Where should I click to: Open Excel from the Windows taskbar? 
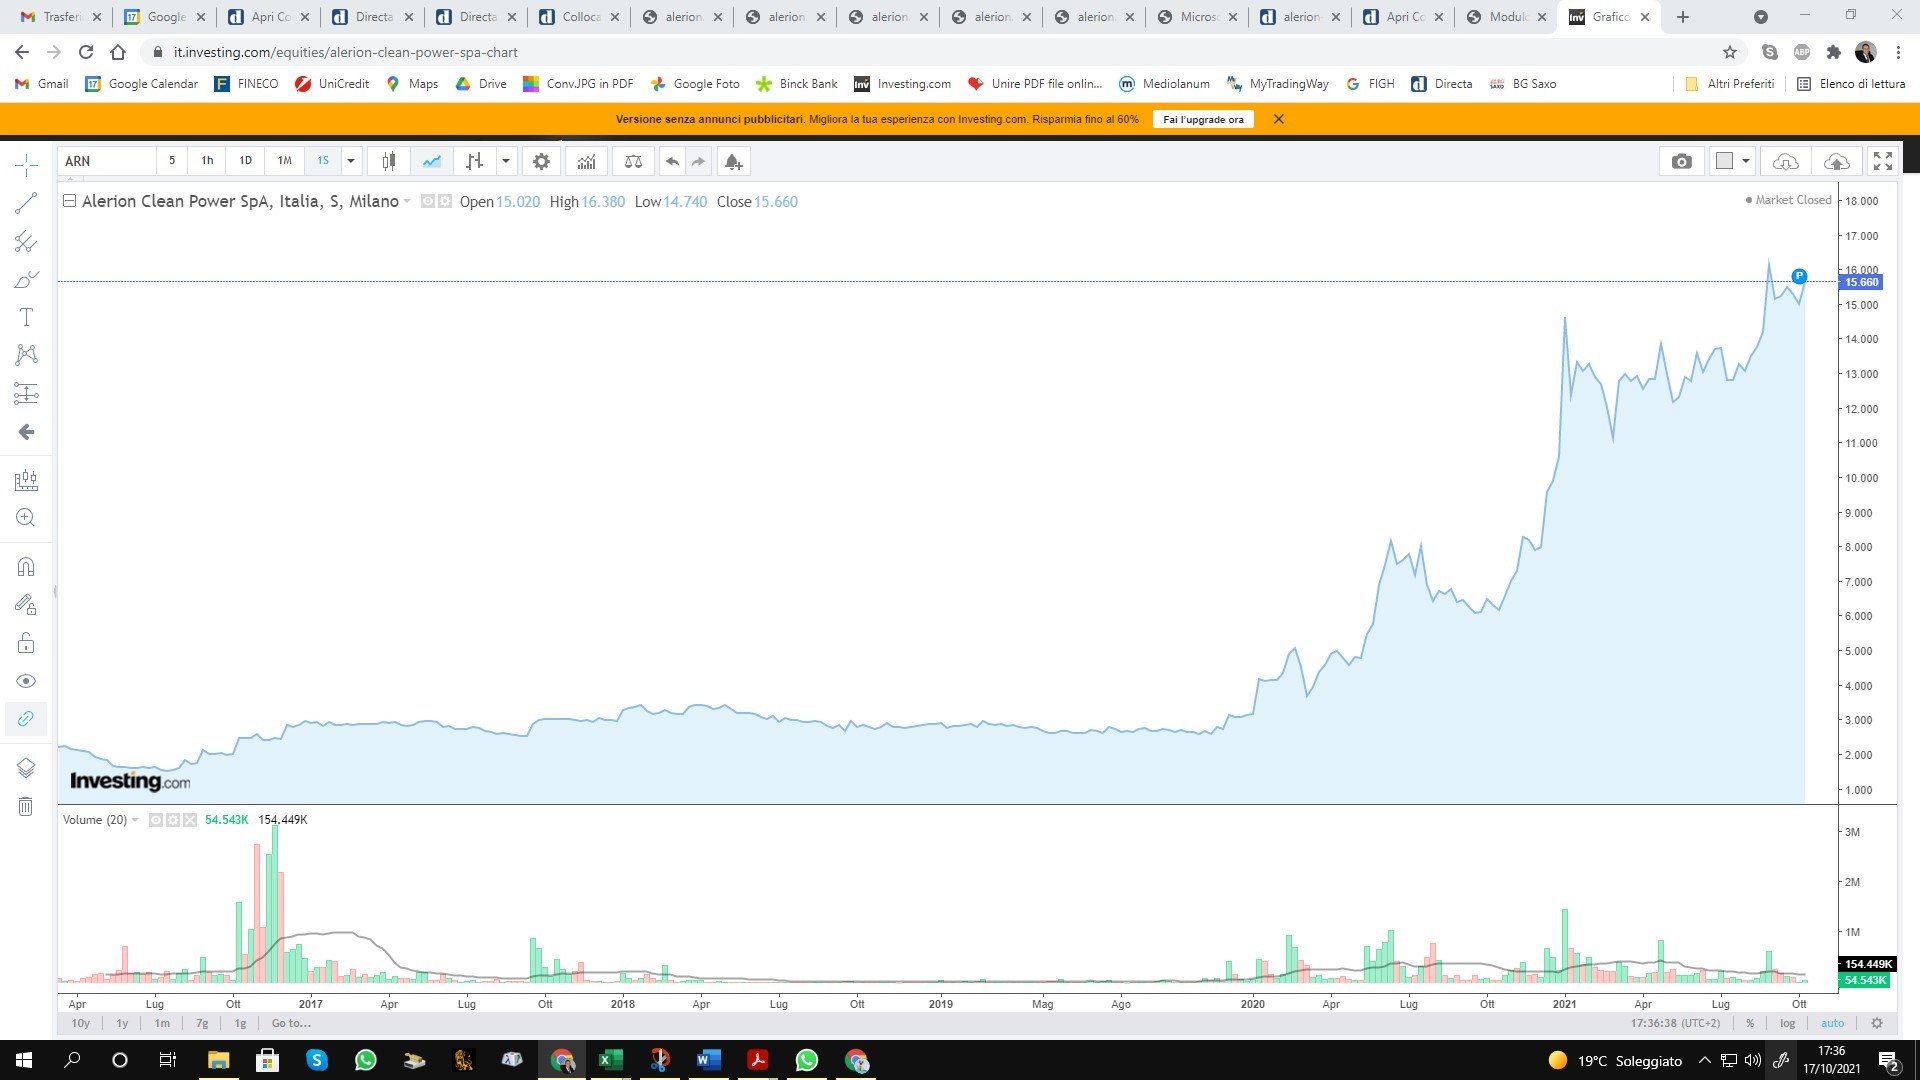point(610,1060)
